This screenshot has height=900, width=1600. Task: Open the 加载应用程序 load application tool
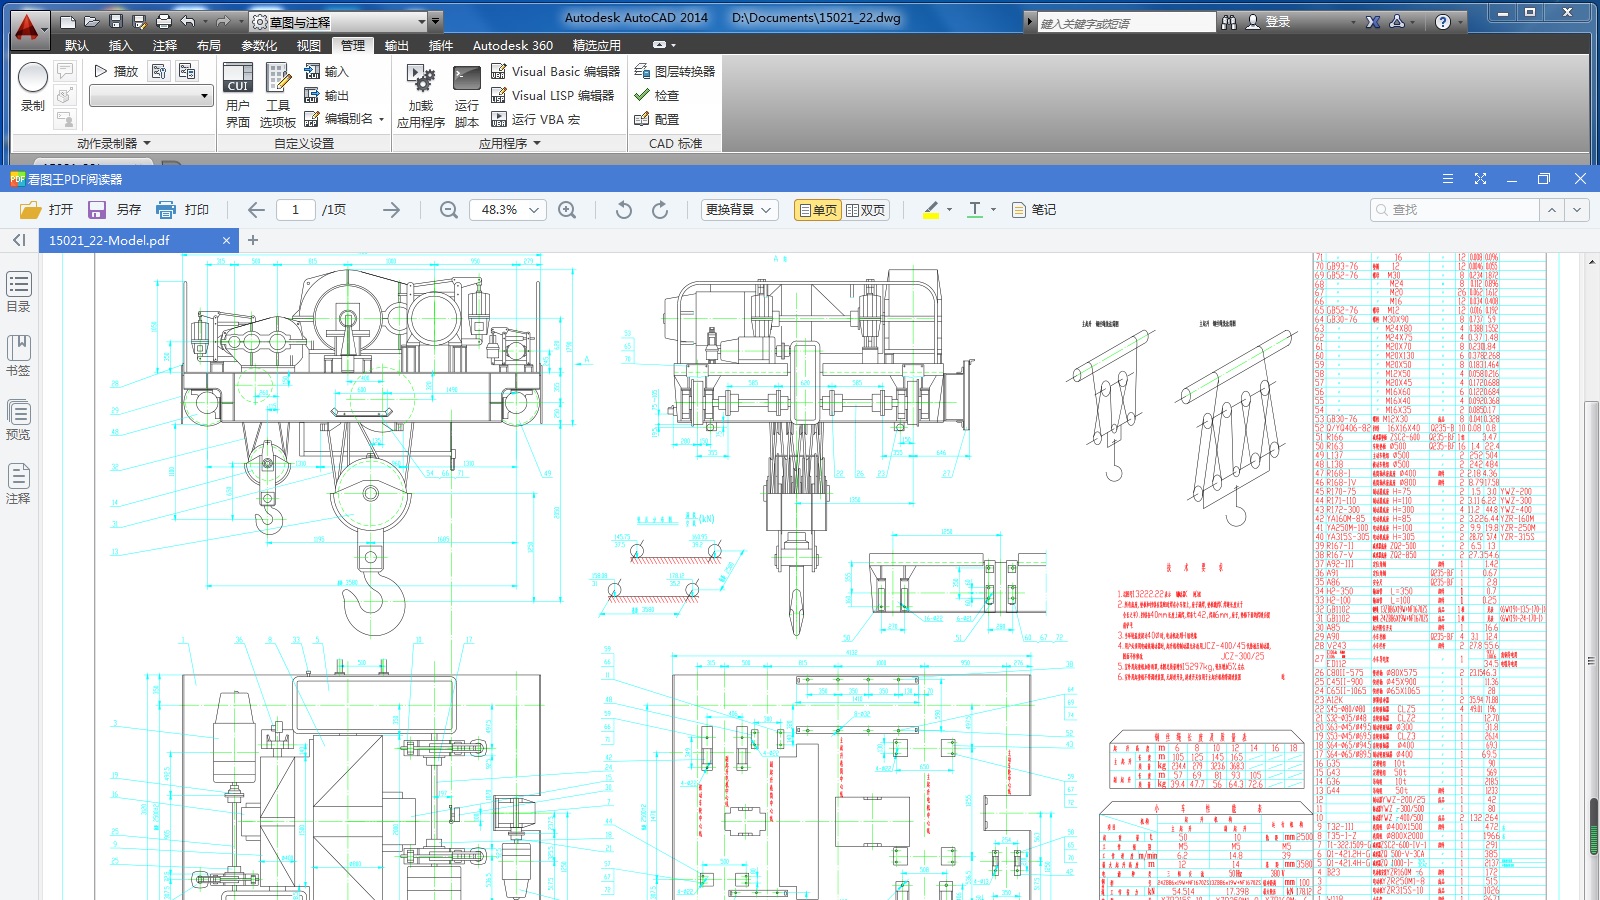coord(421,96)
